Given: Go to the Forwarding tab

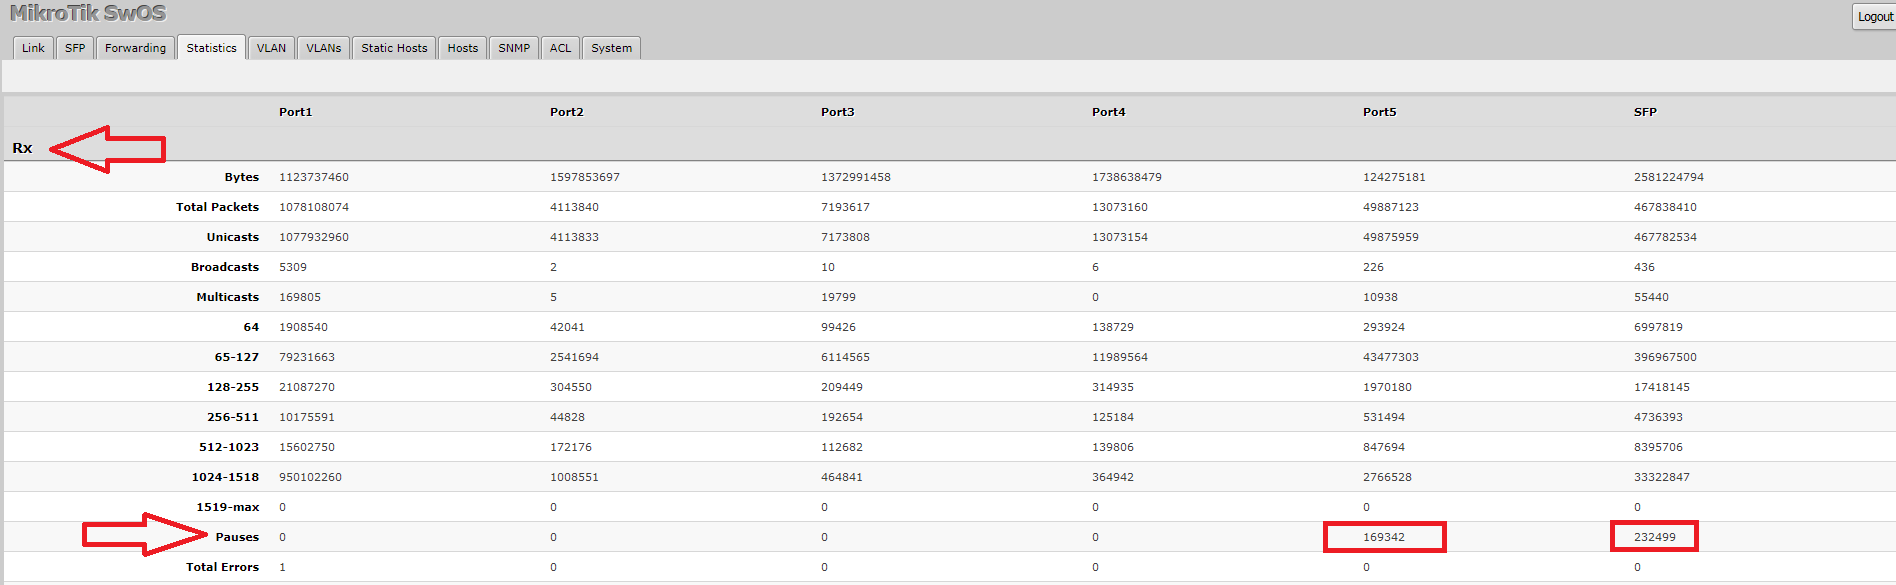Looking at the screenshot, I should pyautogui.click(x=135, y=48).
